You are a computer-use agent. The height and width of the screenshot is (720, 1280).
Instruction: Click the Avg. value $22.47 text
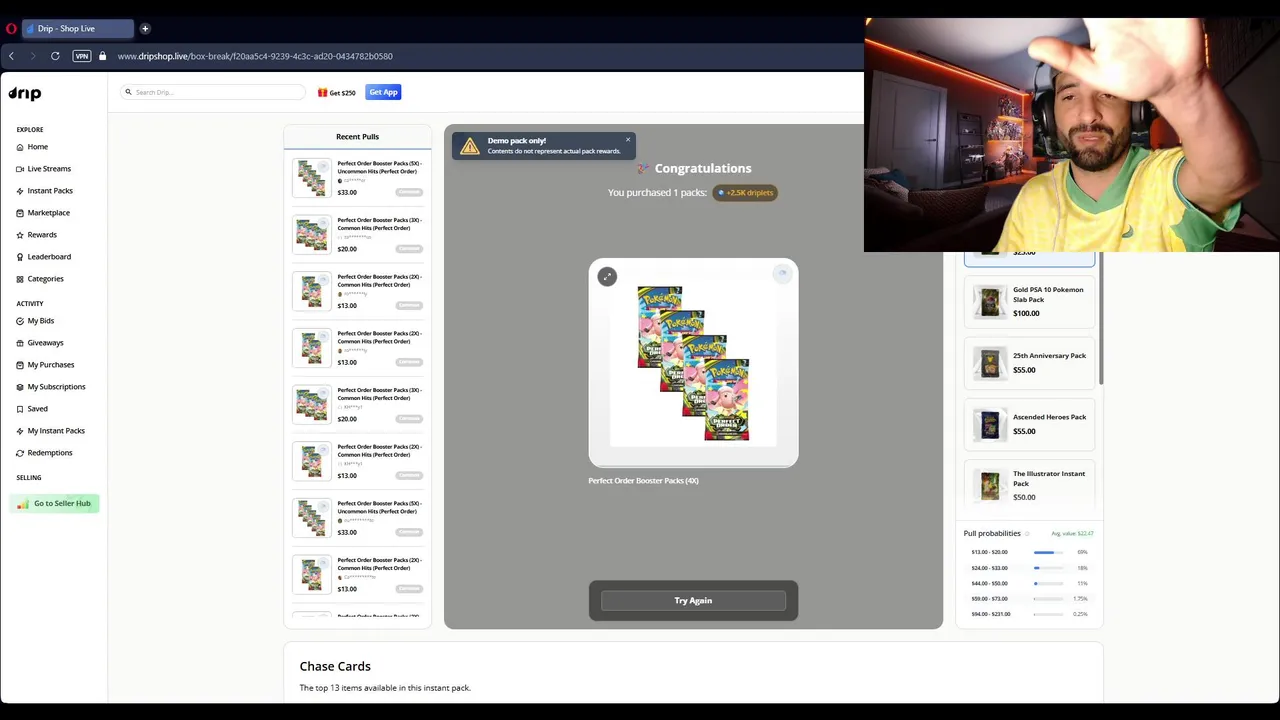pyautogui.click(x=1072, y=534)
